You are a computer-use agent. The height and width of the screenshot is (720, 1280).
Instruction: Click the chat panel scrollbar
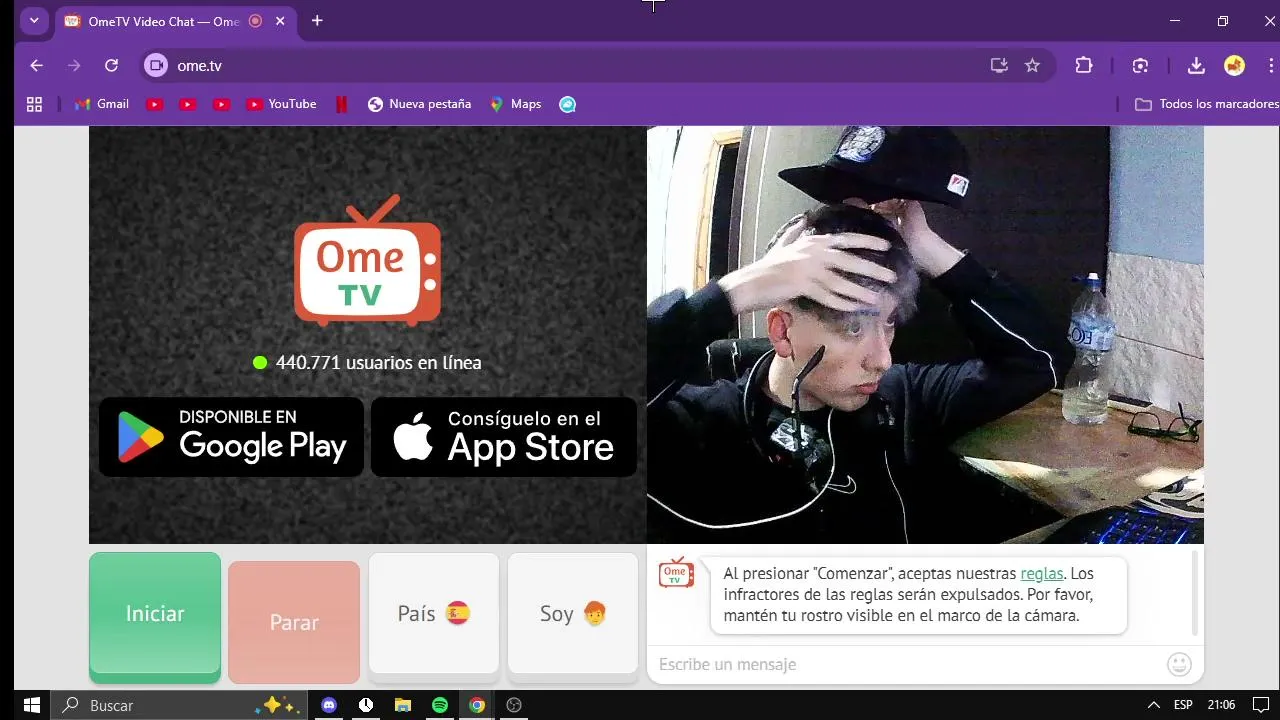tap(1195, 593)
